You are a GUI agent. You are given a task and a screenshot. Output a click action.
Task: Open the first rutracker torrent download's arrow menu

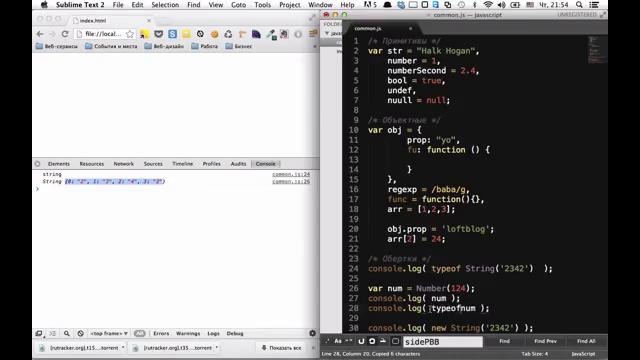[x=123, y=348]
